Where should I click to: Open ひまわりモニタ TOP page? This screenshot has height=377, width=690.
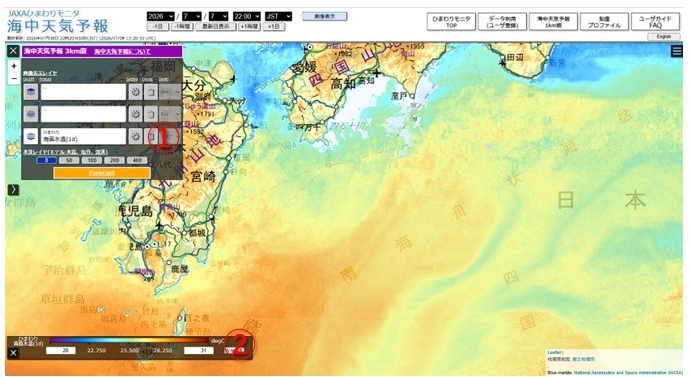pyautogui.click(x=451, y=22)
